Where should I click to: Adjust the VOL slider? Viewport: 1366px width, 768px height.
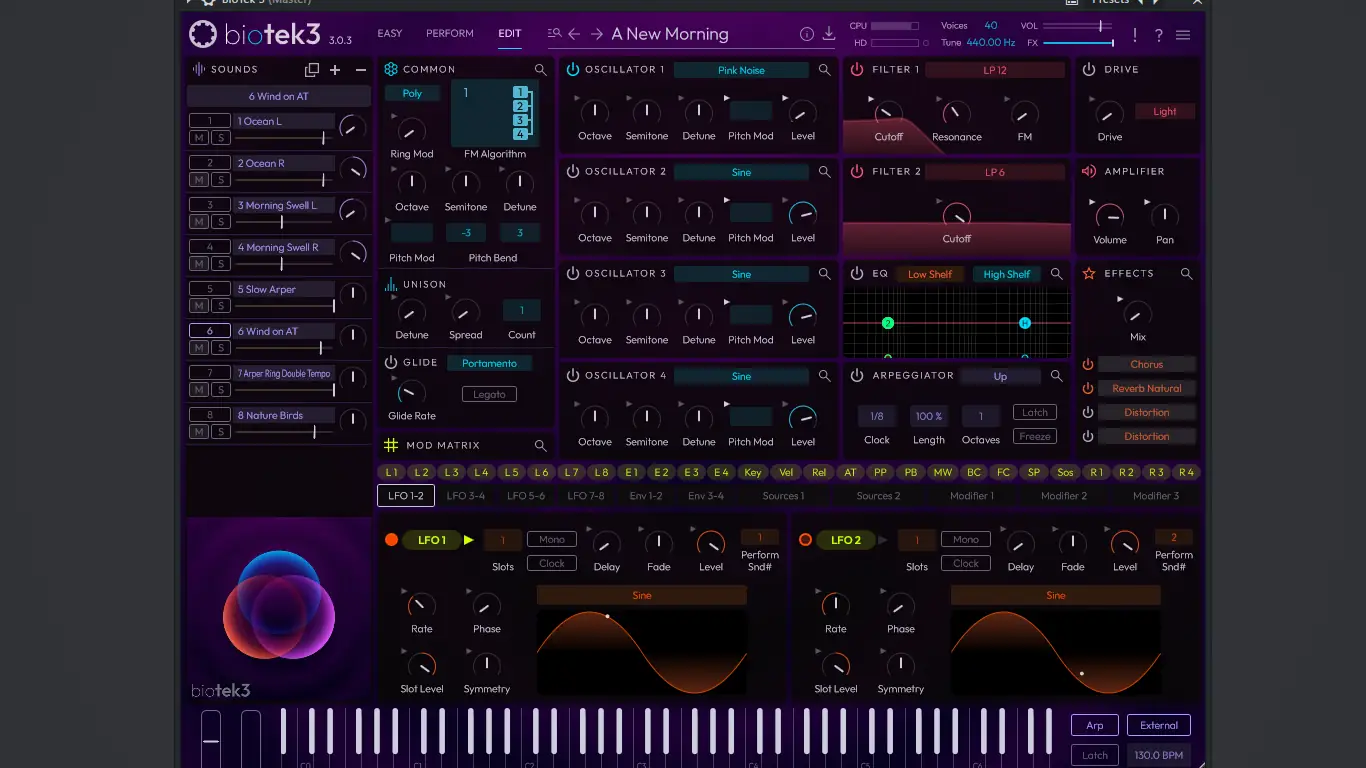[x=1078, y=25]
